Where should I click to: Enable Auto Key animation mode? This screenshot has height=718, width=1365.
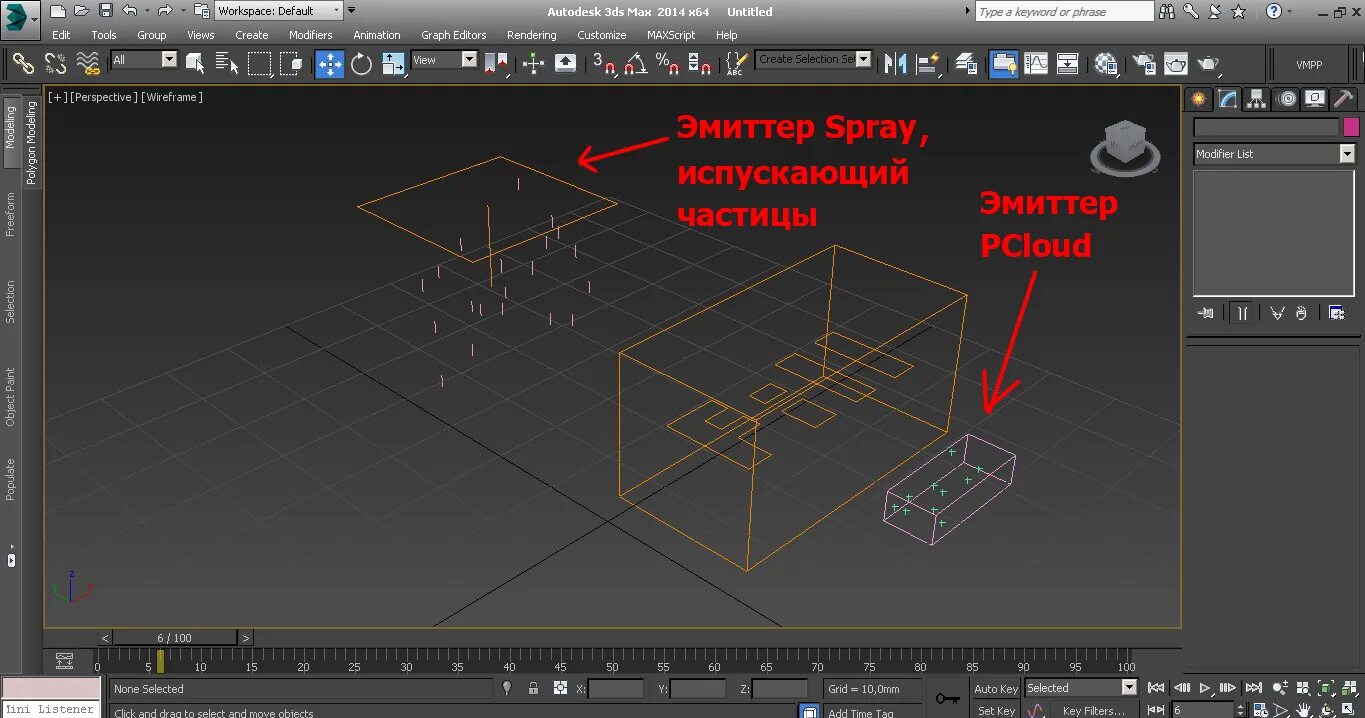point(995,688)
